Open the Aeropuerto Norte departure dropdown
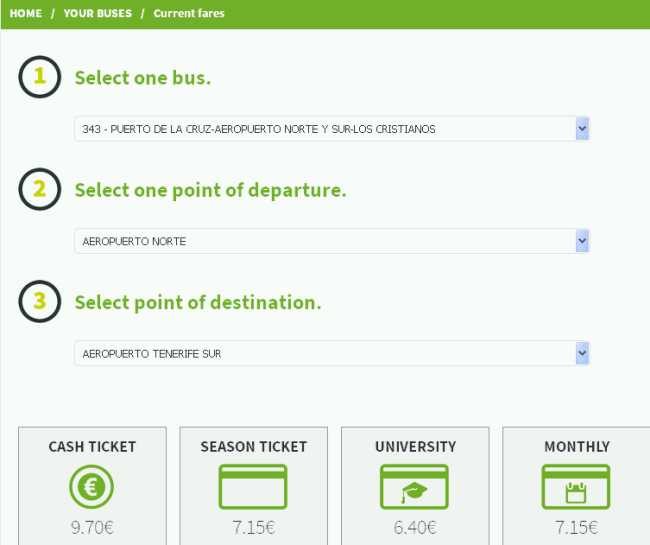The image size is (650, 545). coord(332,241)
